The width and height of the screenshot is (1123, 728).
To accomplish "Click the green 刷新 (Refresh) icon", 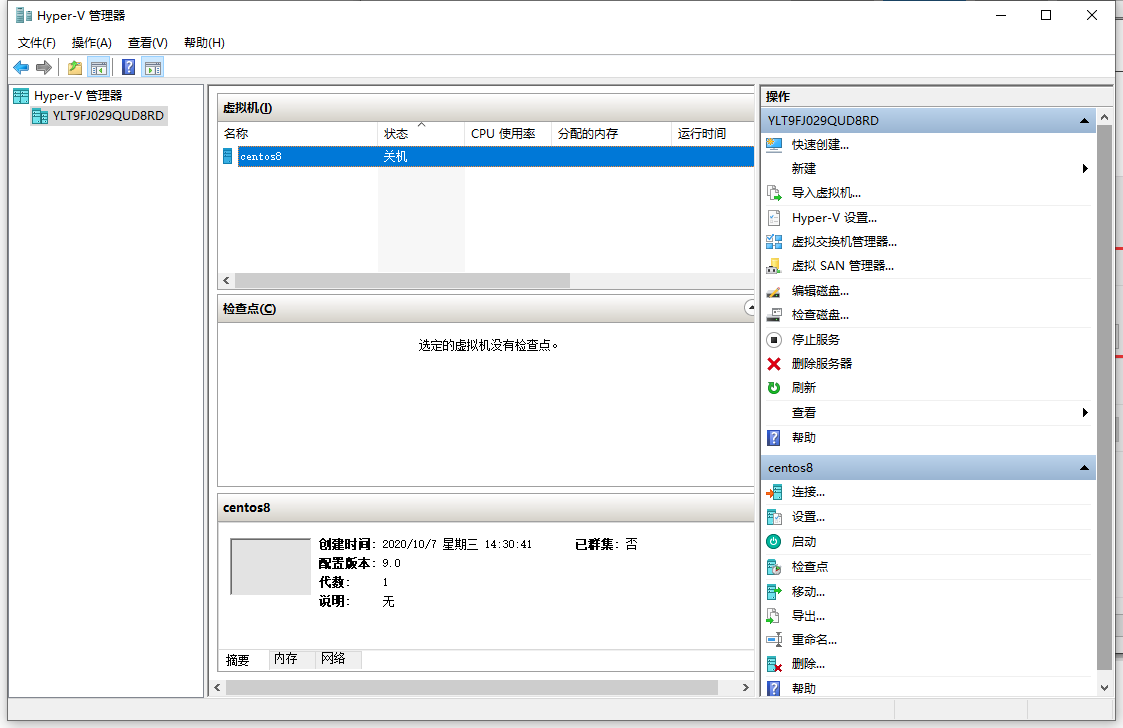I will tap(774, 388).
